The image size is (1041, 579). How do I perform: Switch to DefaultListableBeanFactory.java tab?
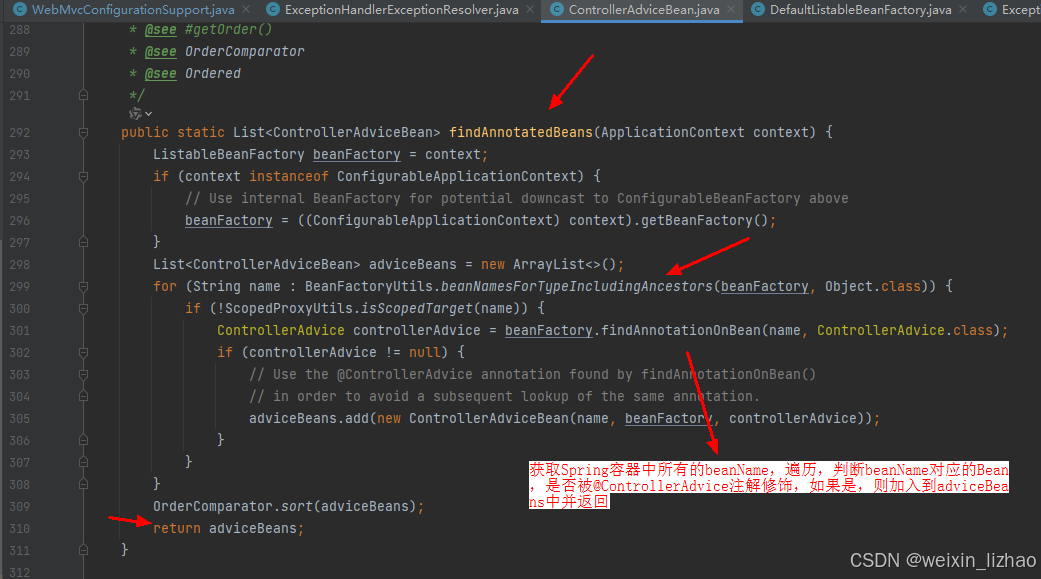(860, 9)
